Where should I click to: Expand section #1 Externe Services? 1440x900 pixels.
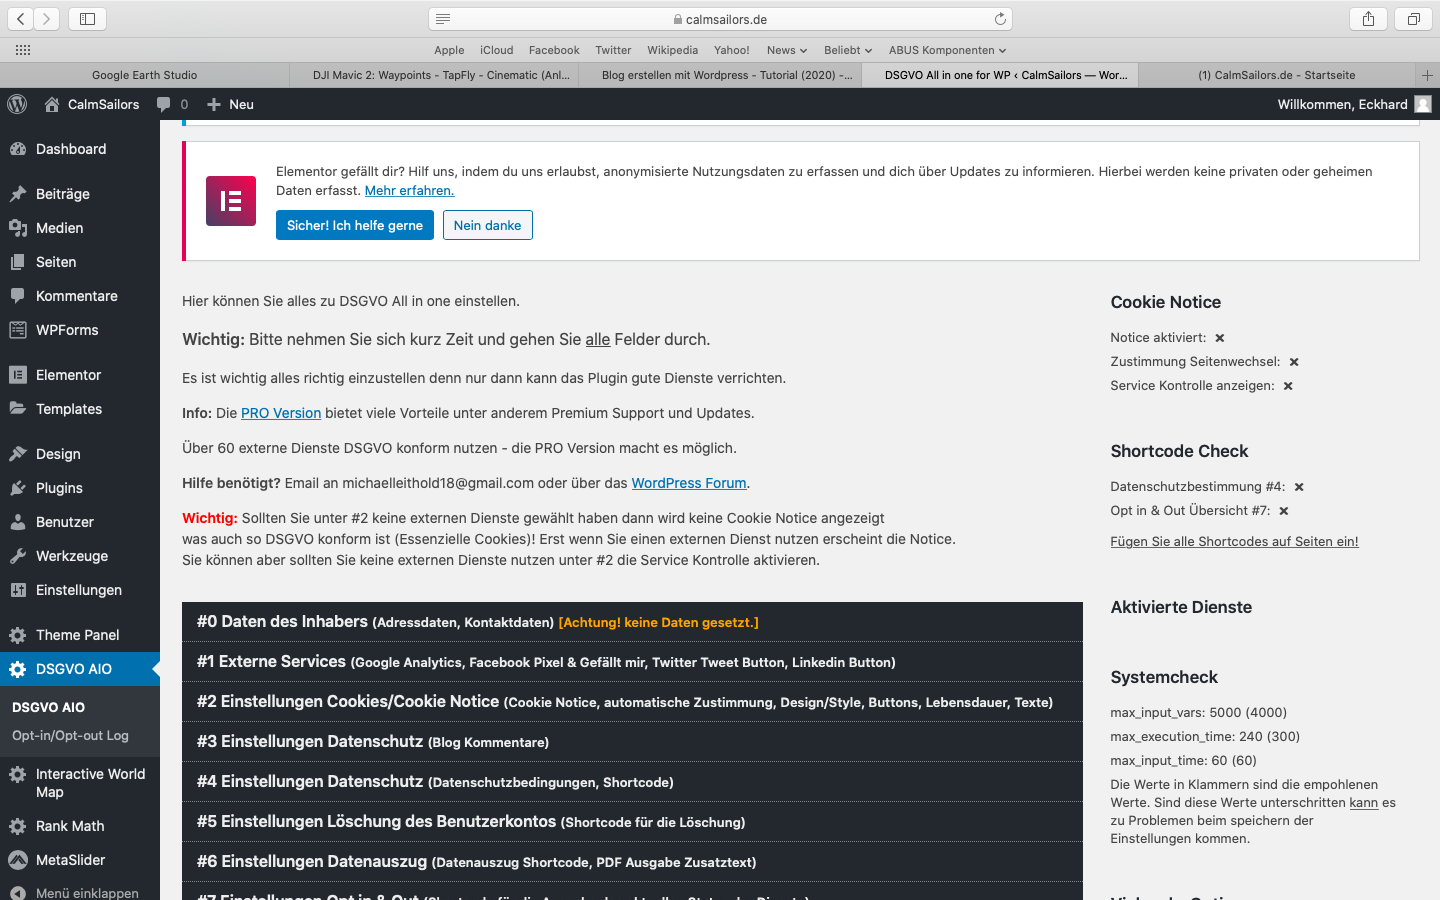click(x=632, y=662)
